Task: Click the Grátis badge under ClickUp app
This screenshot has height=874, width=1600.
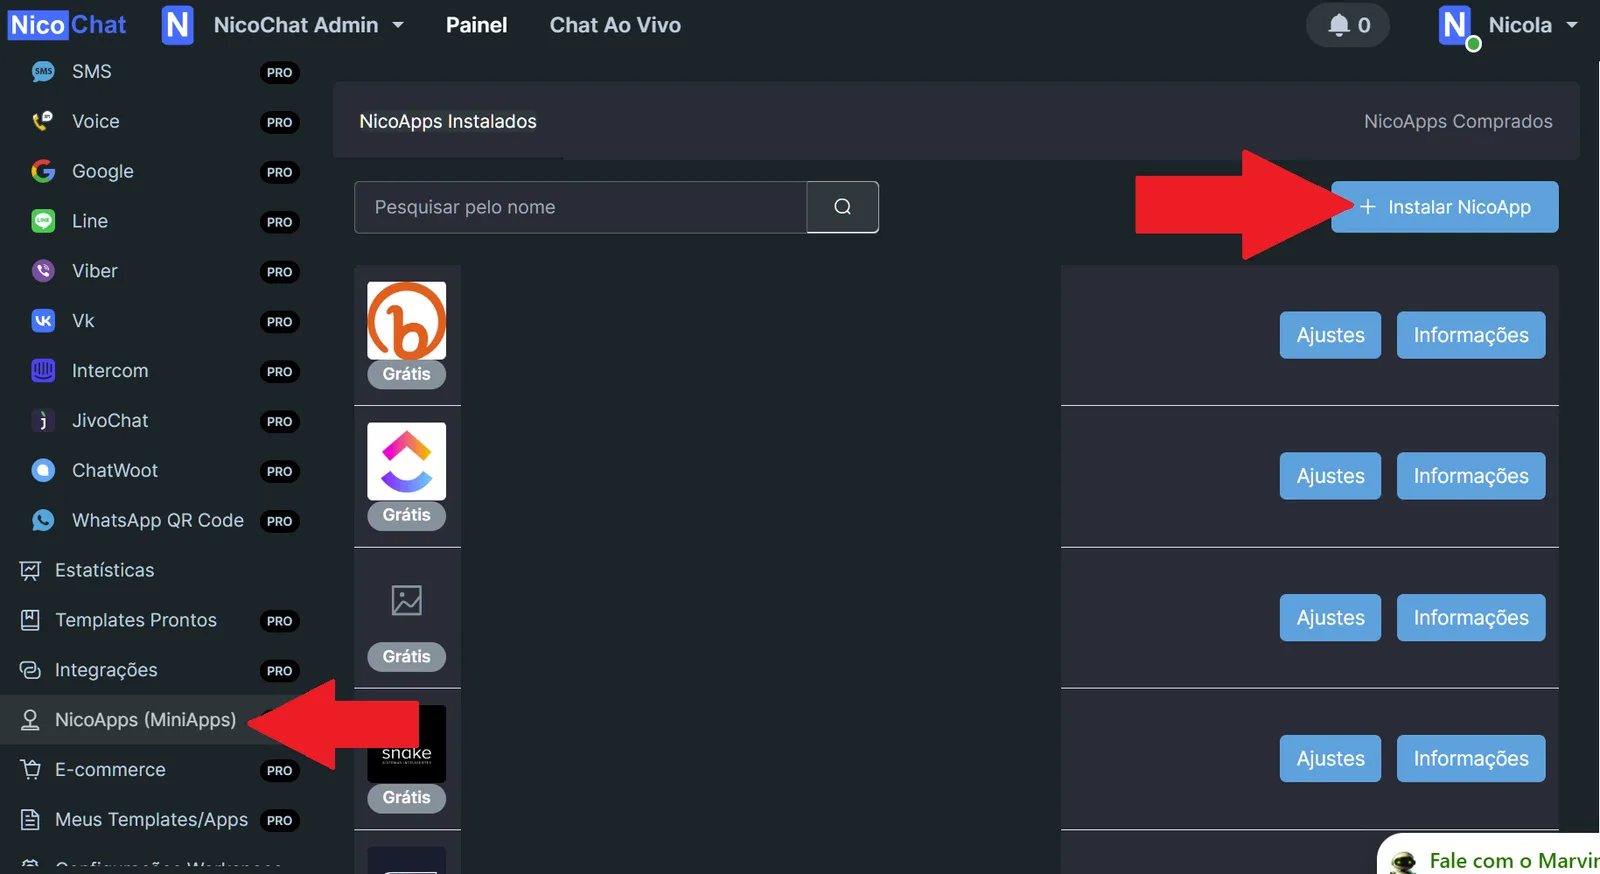Action: (x=407, y=515)
